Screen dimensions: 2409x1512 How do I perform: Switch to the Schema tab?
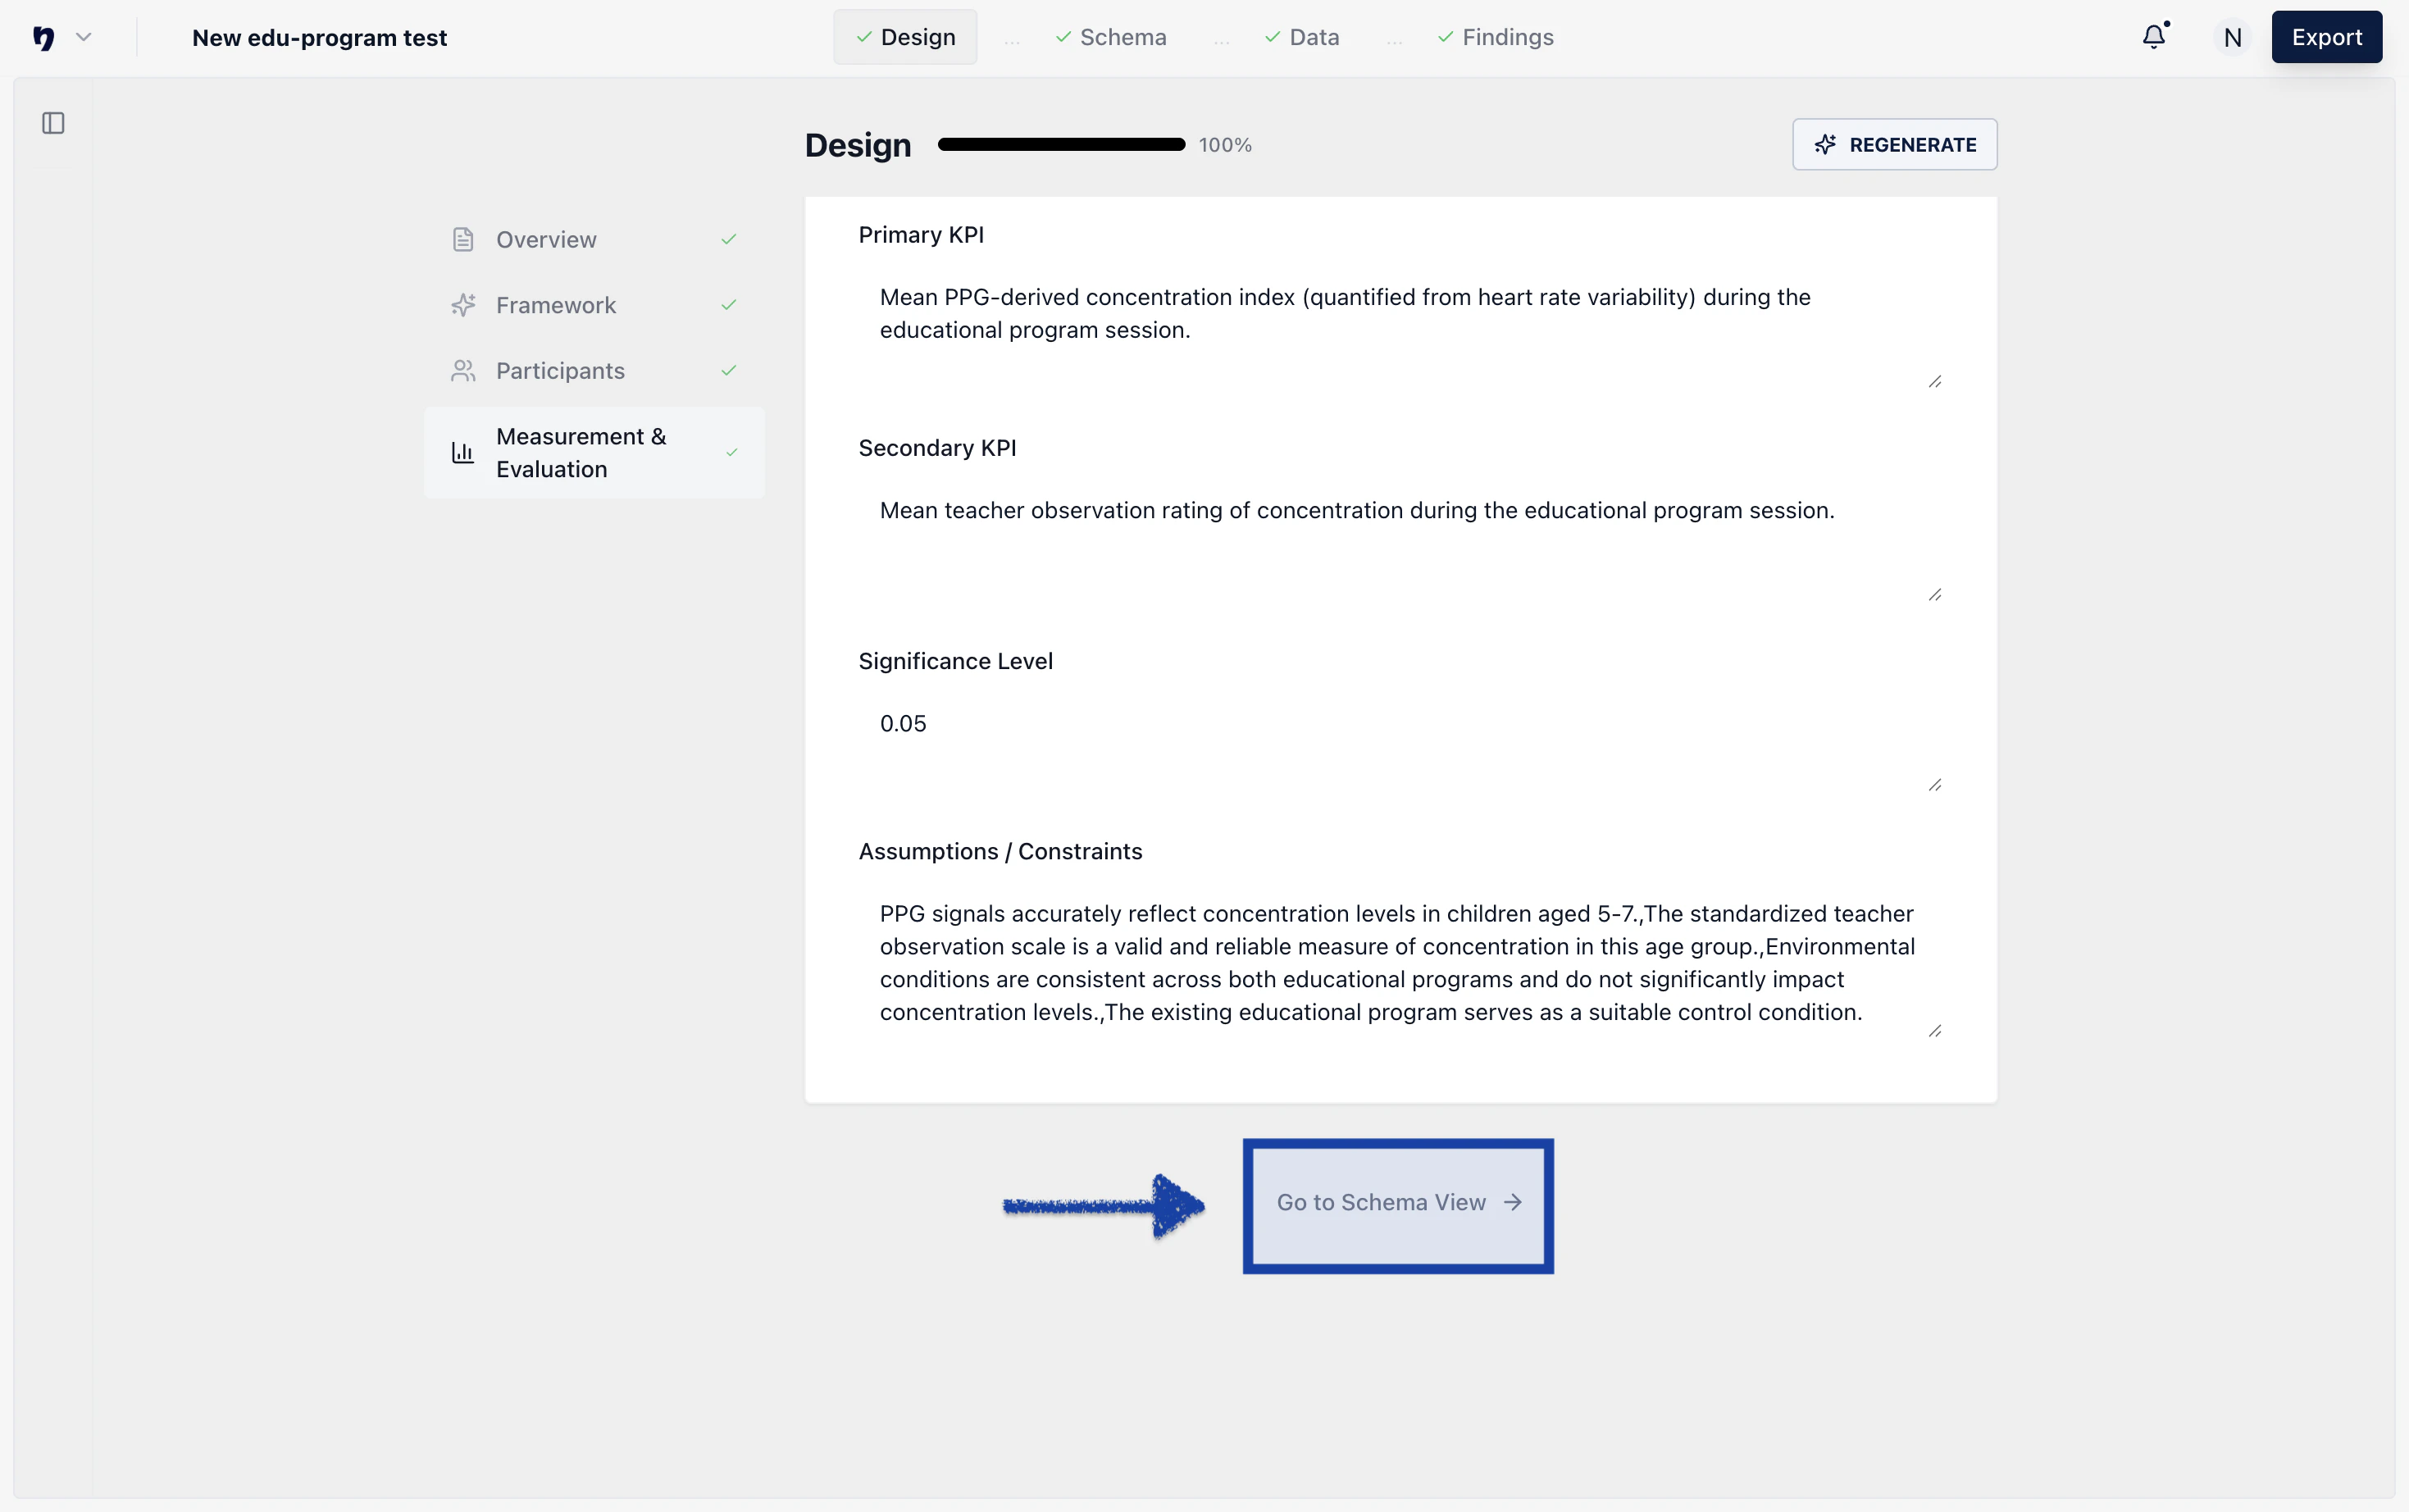(1111, 38)
